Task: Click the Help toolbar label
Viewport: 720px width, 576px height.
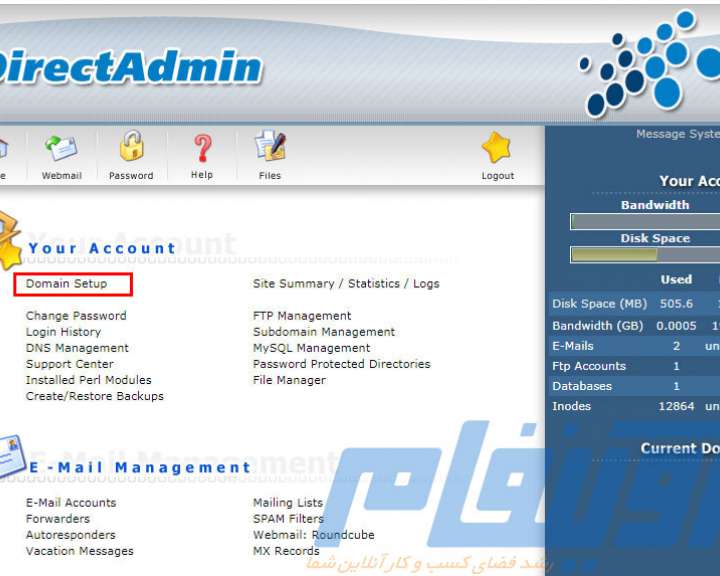Action: point(202,175)
